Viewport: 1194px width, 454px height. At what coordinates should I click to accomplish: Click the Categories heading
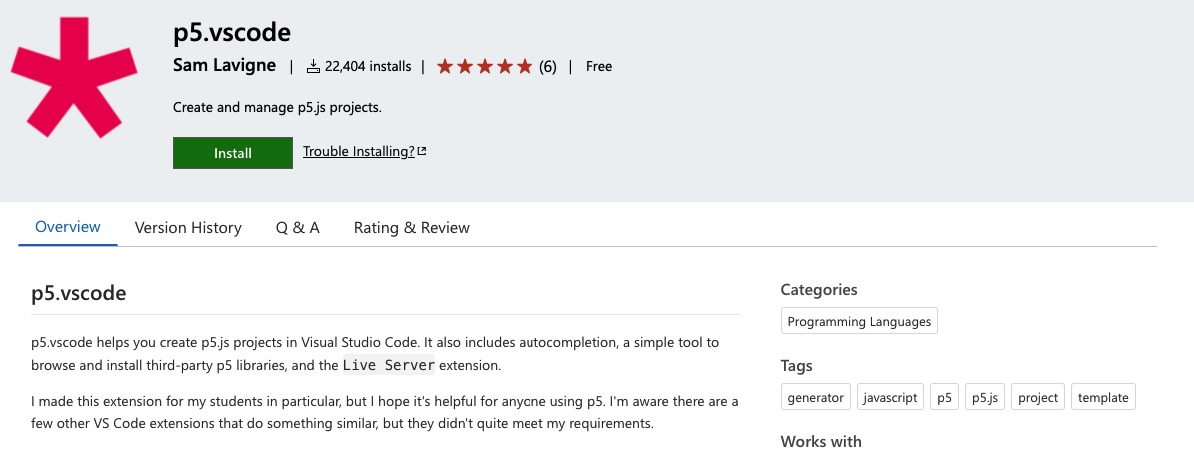coord(819,289)
